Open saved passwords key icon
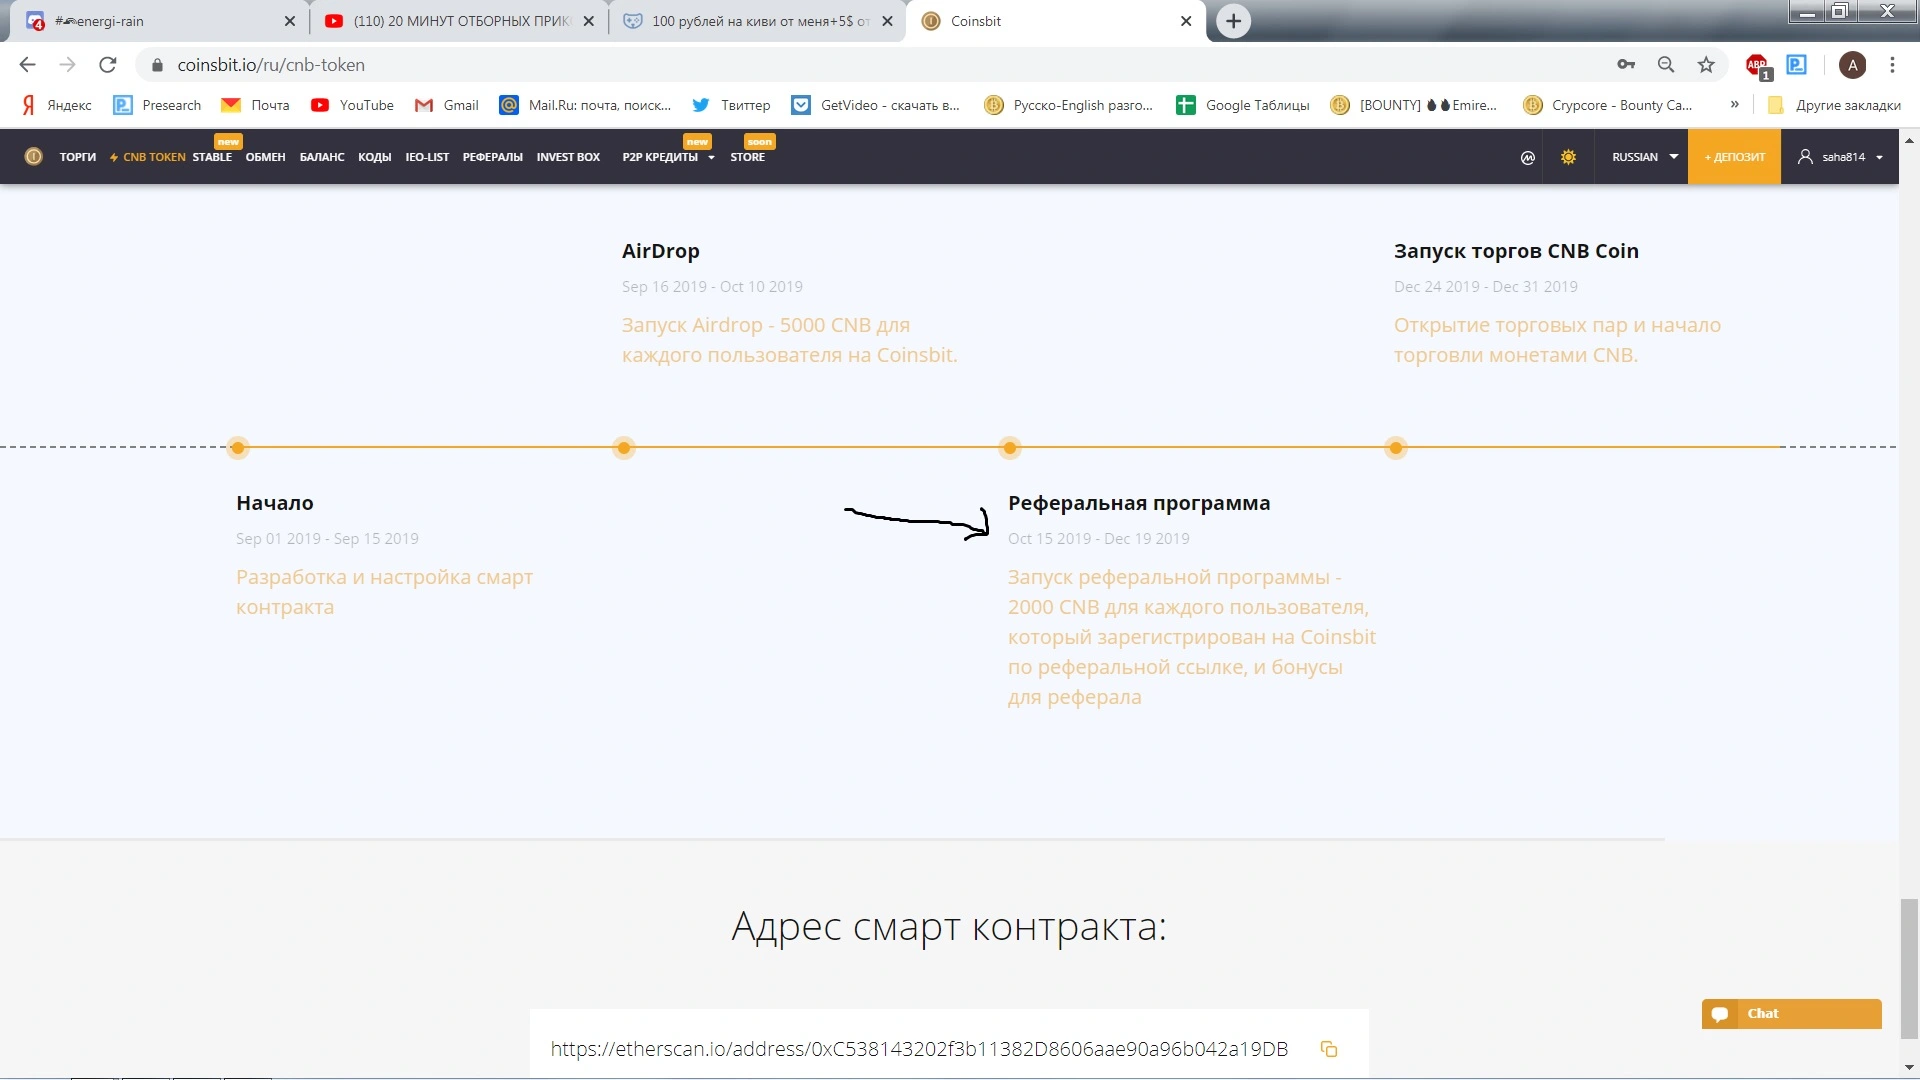The image size is (1920, 1080). (x=1626, y=65)
